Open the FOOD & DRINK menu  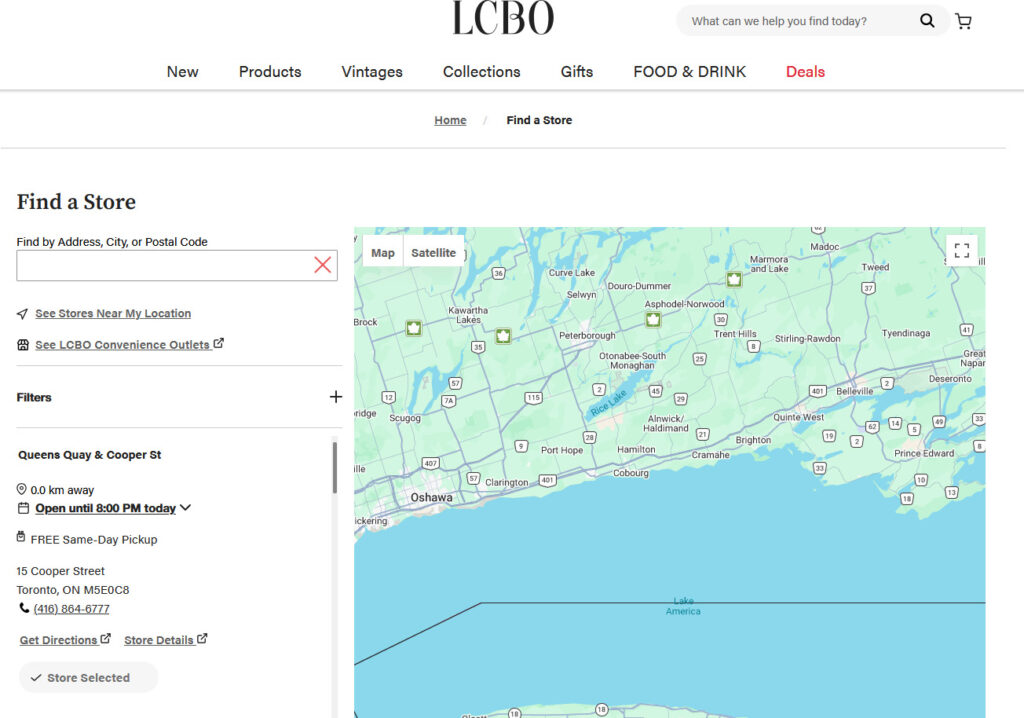point(690,72)
